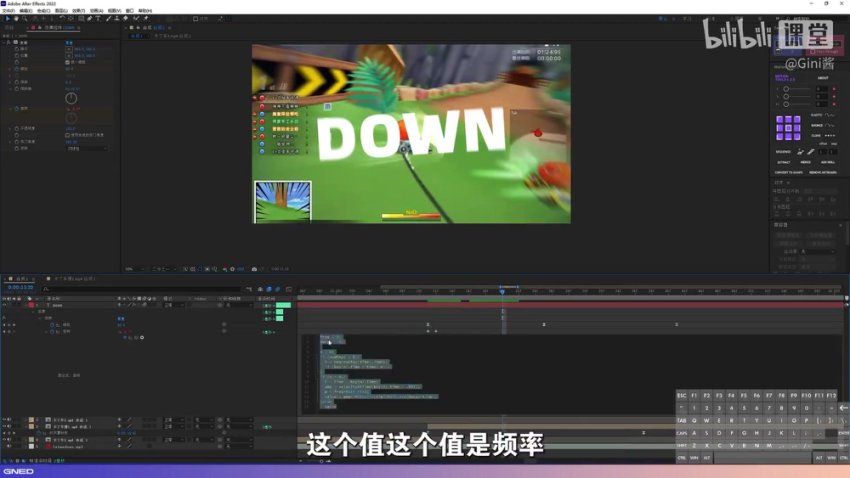Click the purple anchor point grid in Motion panel
This screenshot has width=850, height=478.
pos(789,127)
